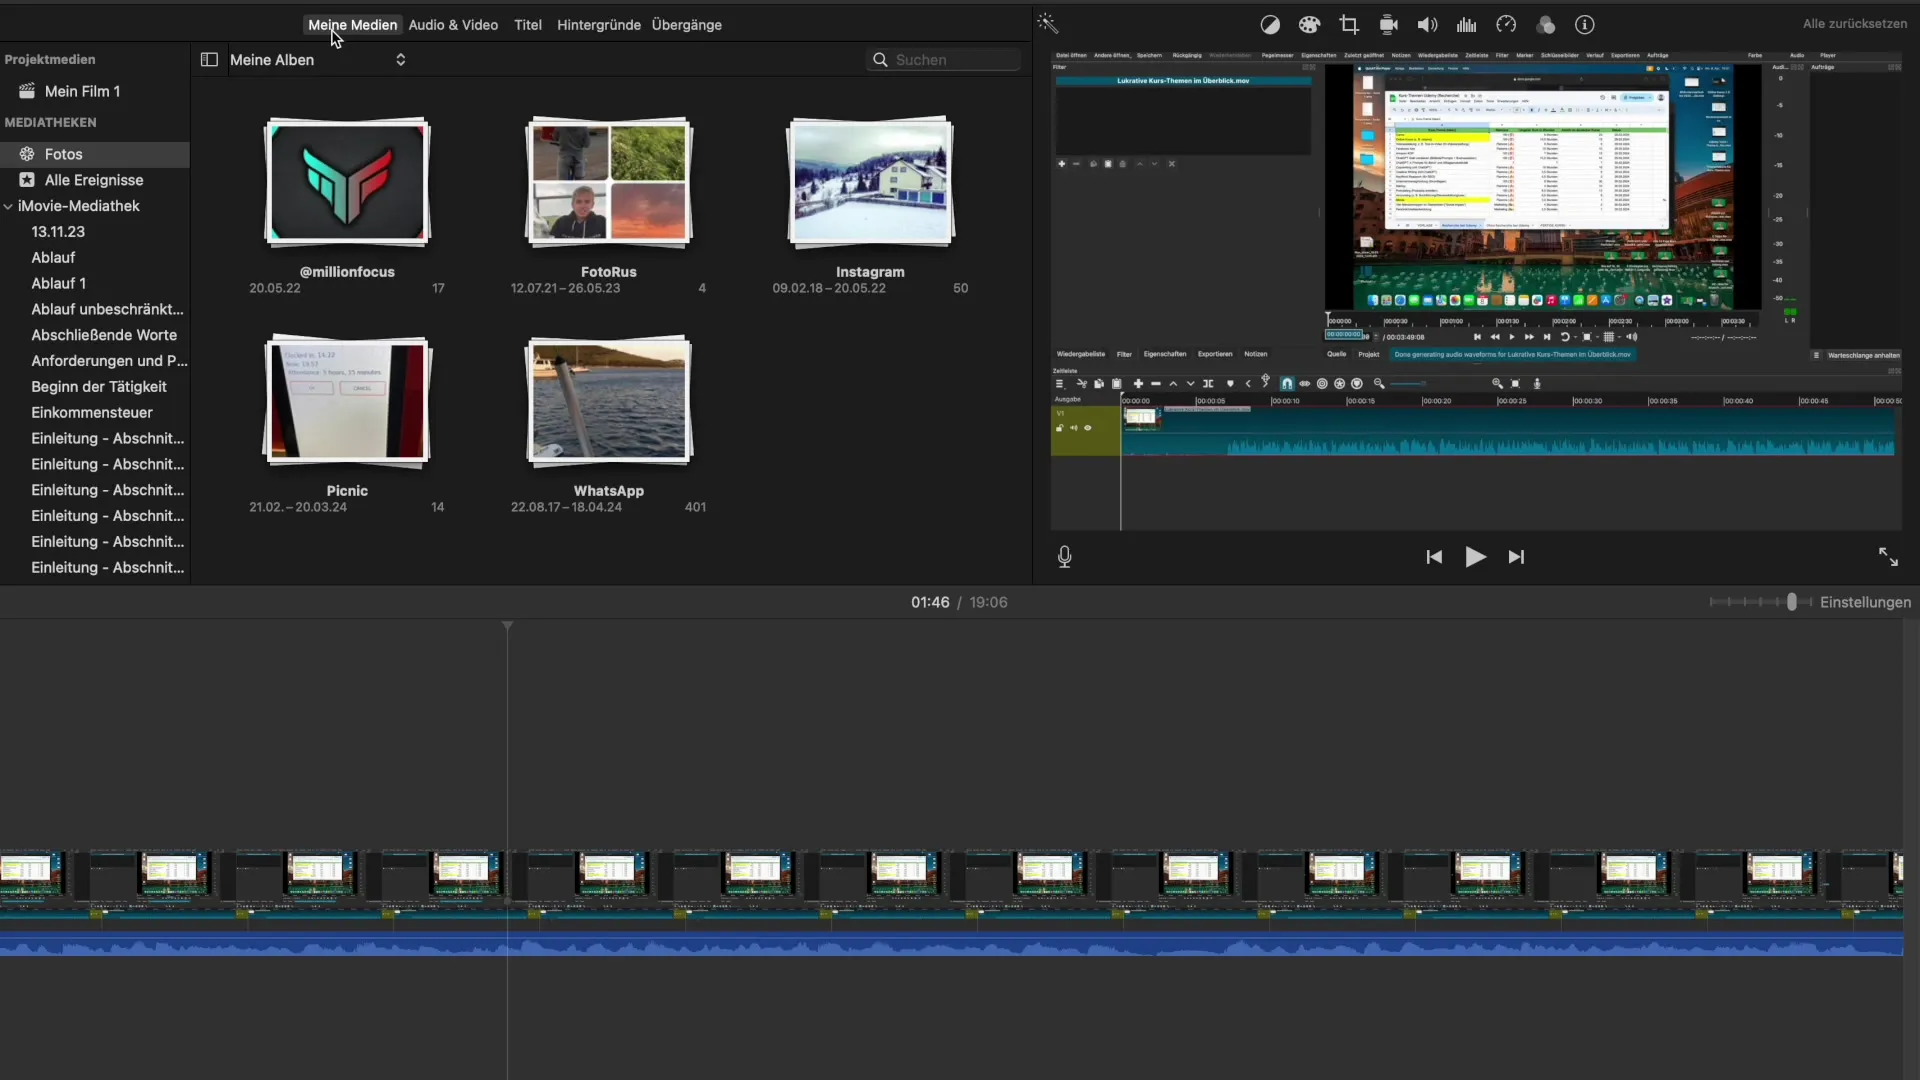This screenshot has width=1920, height=1080.
Task: Start playback with the play button
Action: pos(1475,557)
